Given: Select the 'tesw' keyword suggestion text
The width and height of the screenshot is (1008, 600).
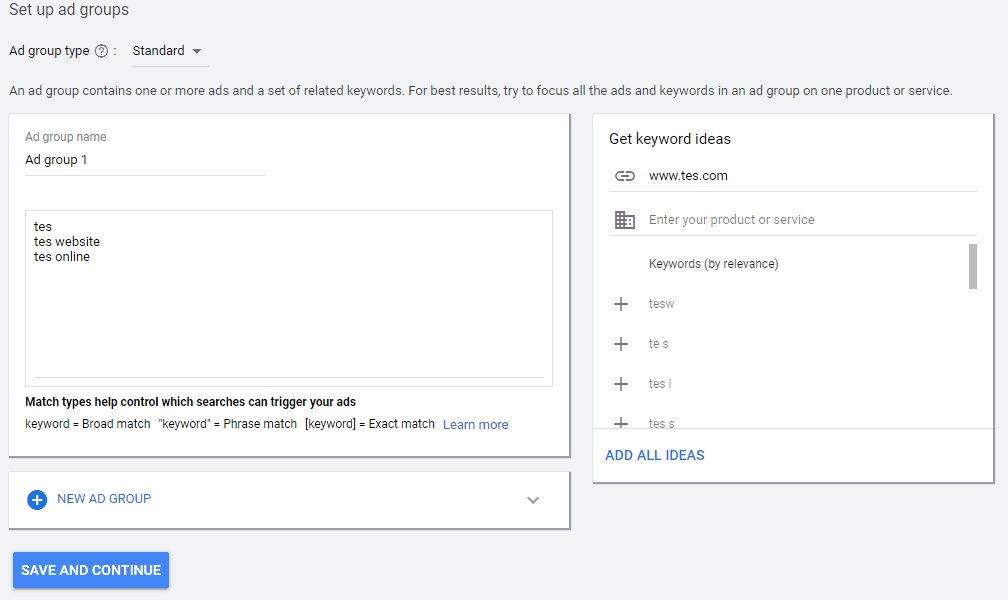Looking at the screenshot, I should [x=661, y=304].
